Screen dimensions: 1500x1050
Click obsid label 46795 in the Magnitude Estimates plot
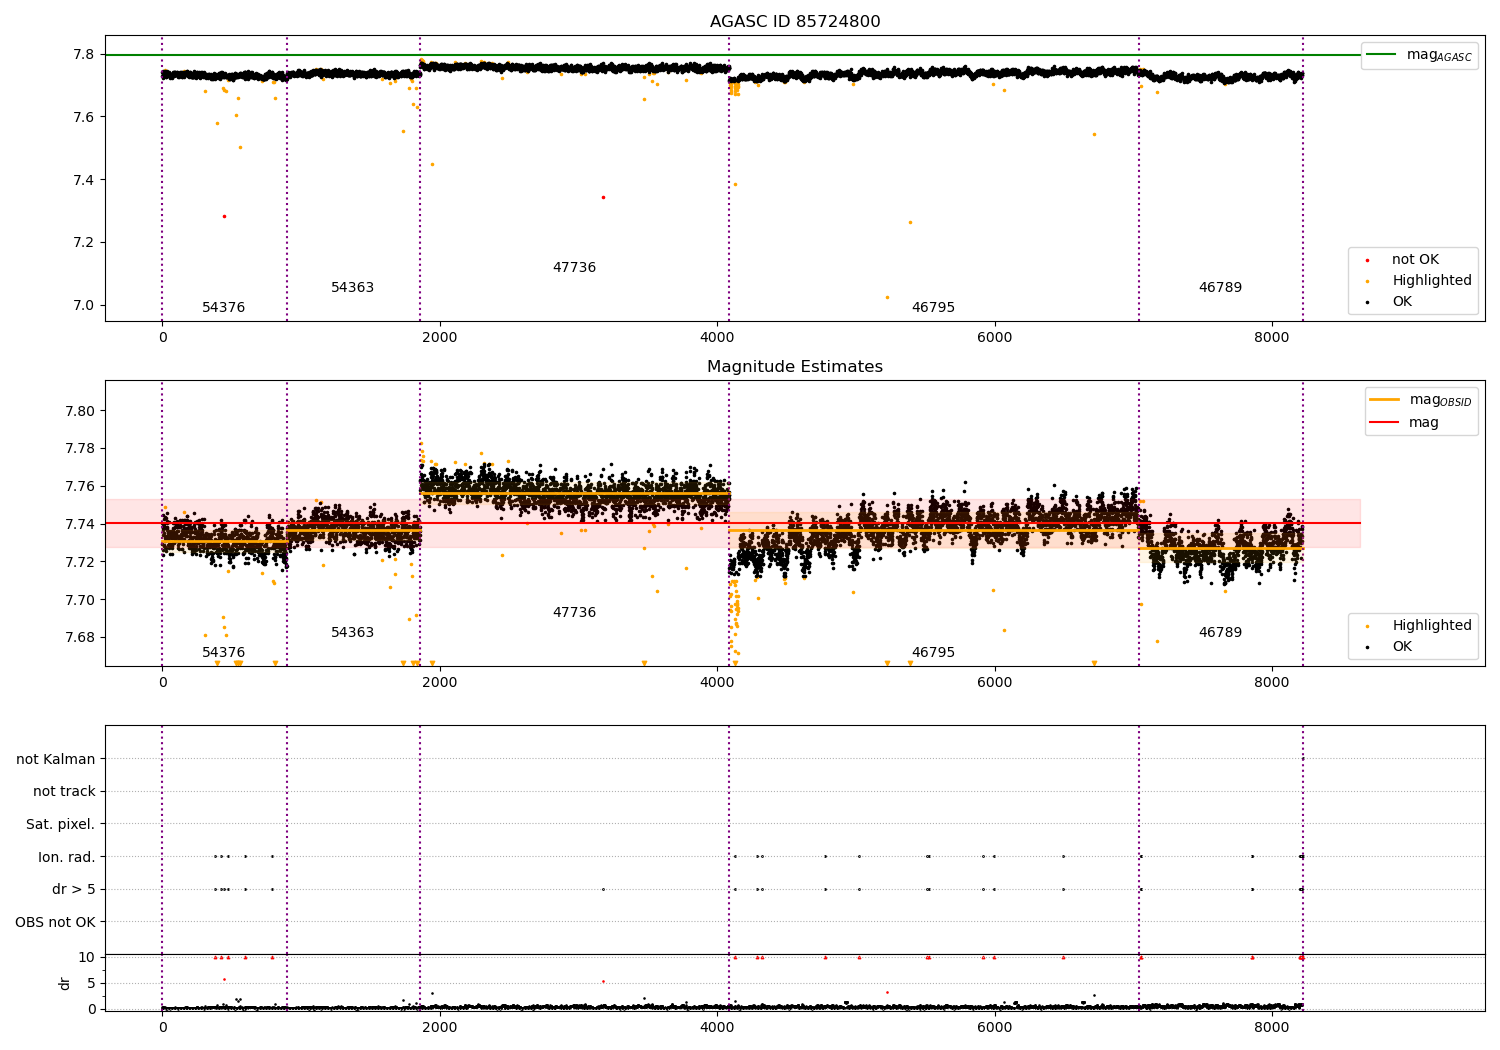coord(933,653)
